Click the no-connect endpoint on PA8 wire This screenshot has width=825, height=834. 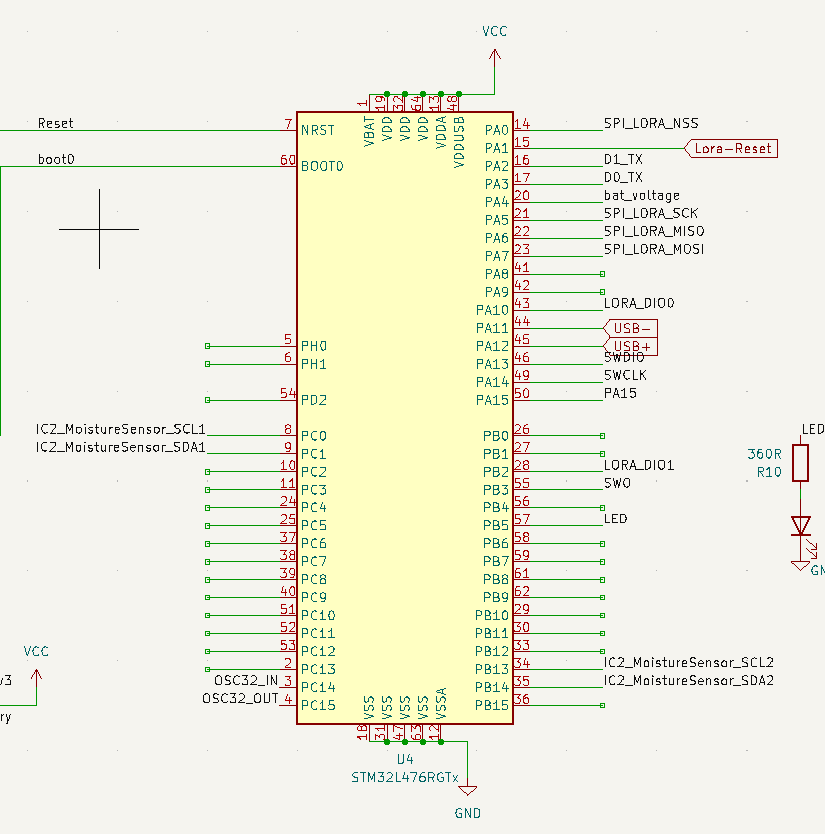pos(603,274)
